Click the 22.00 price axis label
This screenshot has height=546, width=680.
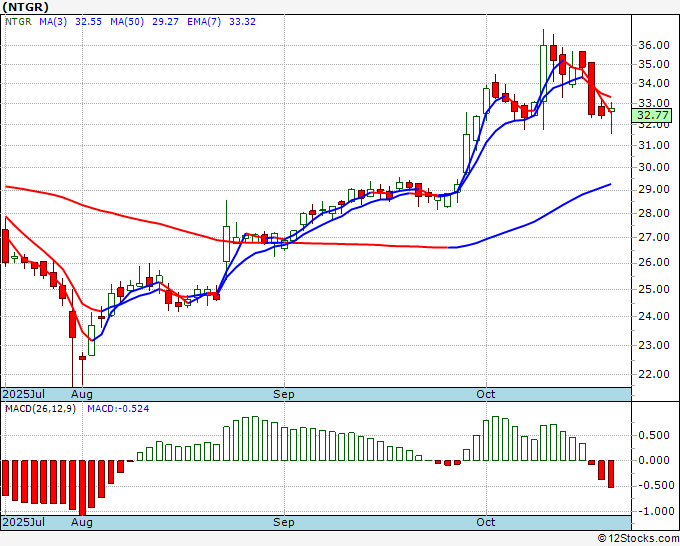[654, 374]
